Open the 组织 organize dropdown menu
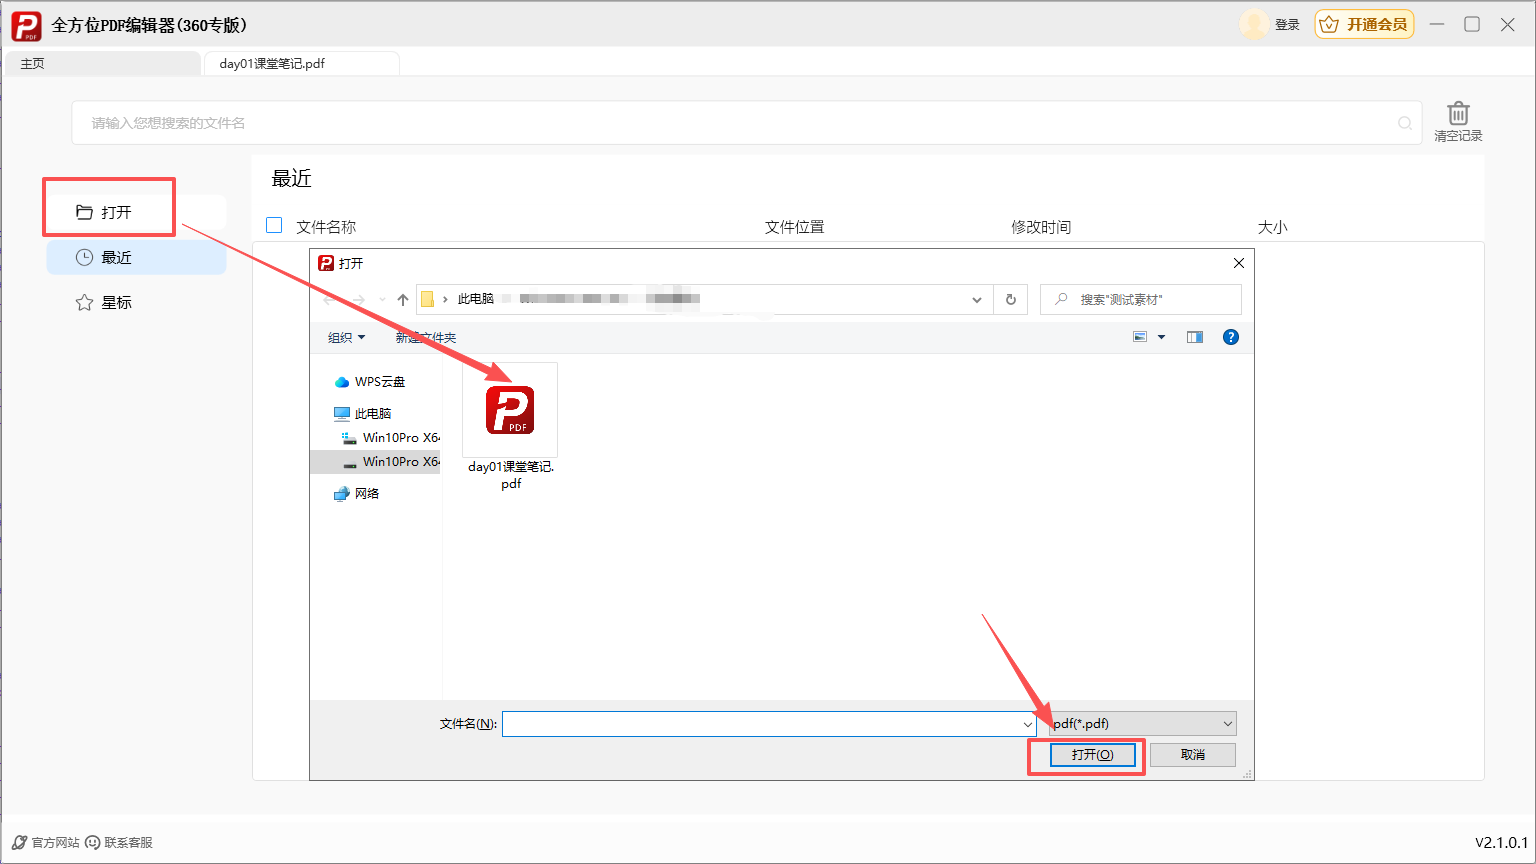This screenshot has width=1536, height=864. pos(346,338)
